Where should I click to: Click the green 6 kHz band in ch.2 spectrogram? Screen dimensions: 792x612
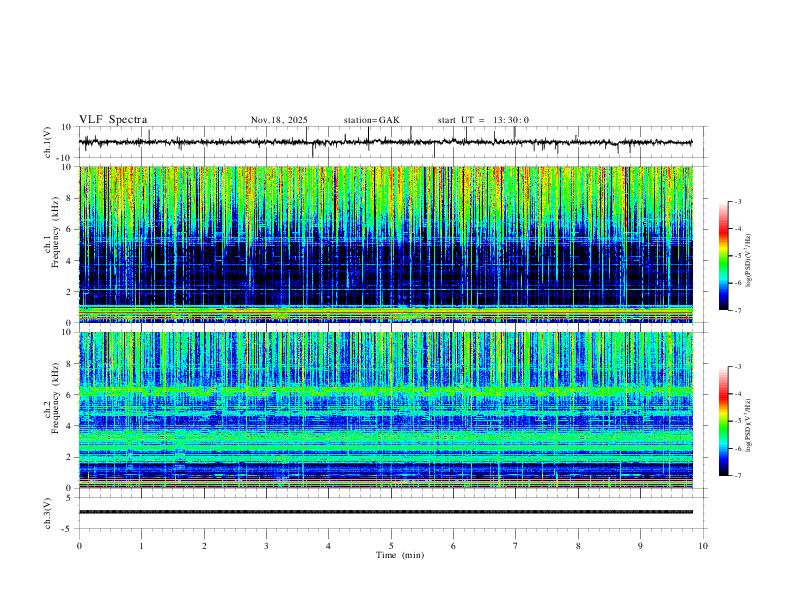(386, 391)
